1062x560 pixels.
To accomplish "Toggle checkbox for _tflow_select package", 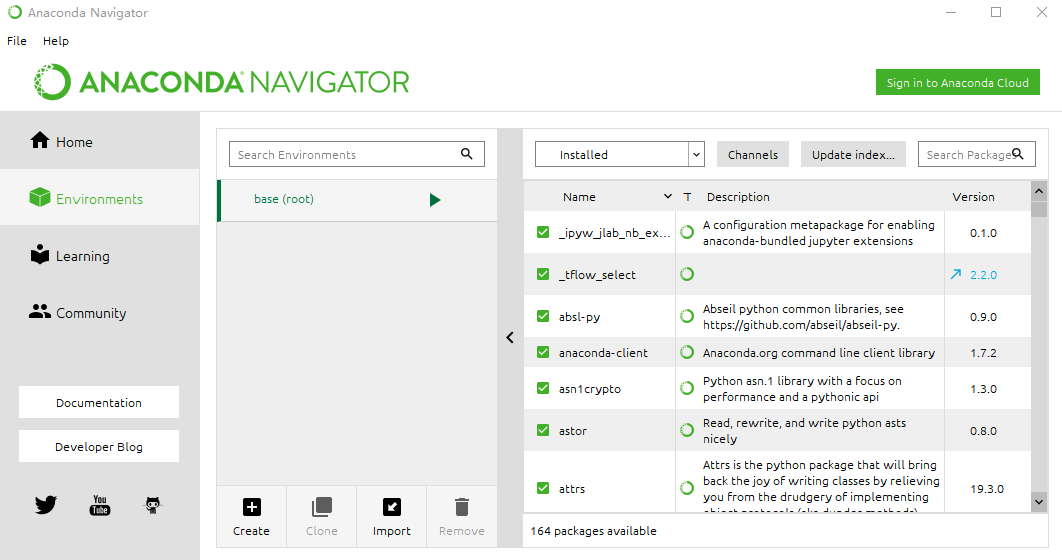I will [x=543, y=274].
